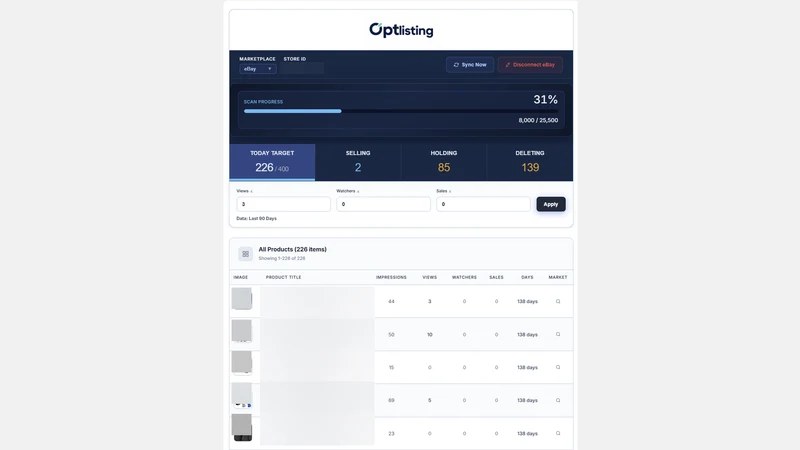Open market search for 50-impressions row

coord(558,334)
